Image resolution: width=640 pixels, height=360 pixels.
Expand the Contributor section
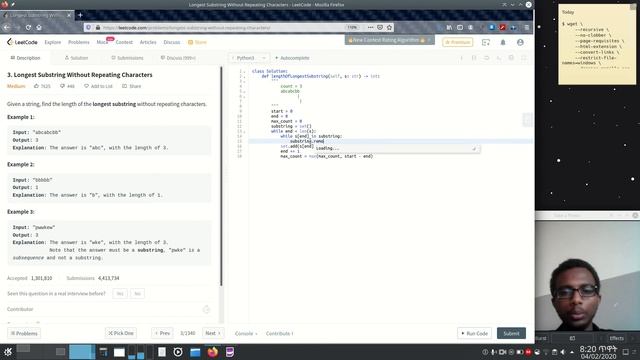[108, 309]
